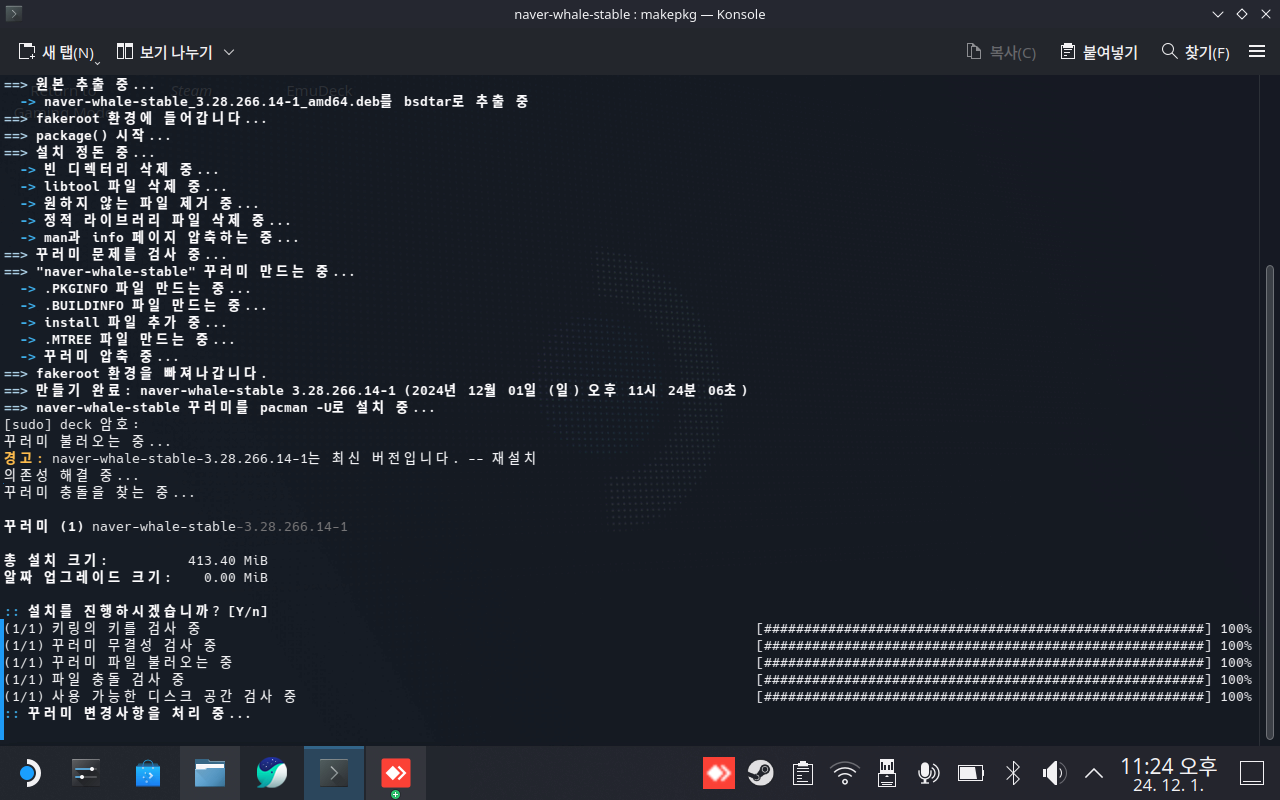Click the 복사(C) copy button
The image size is (1280, 800).
1001,52
